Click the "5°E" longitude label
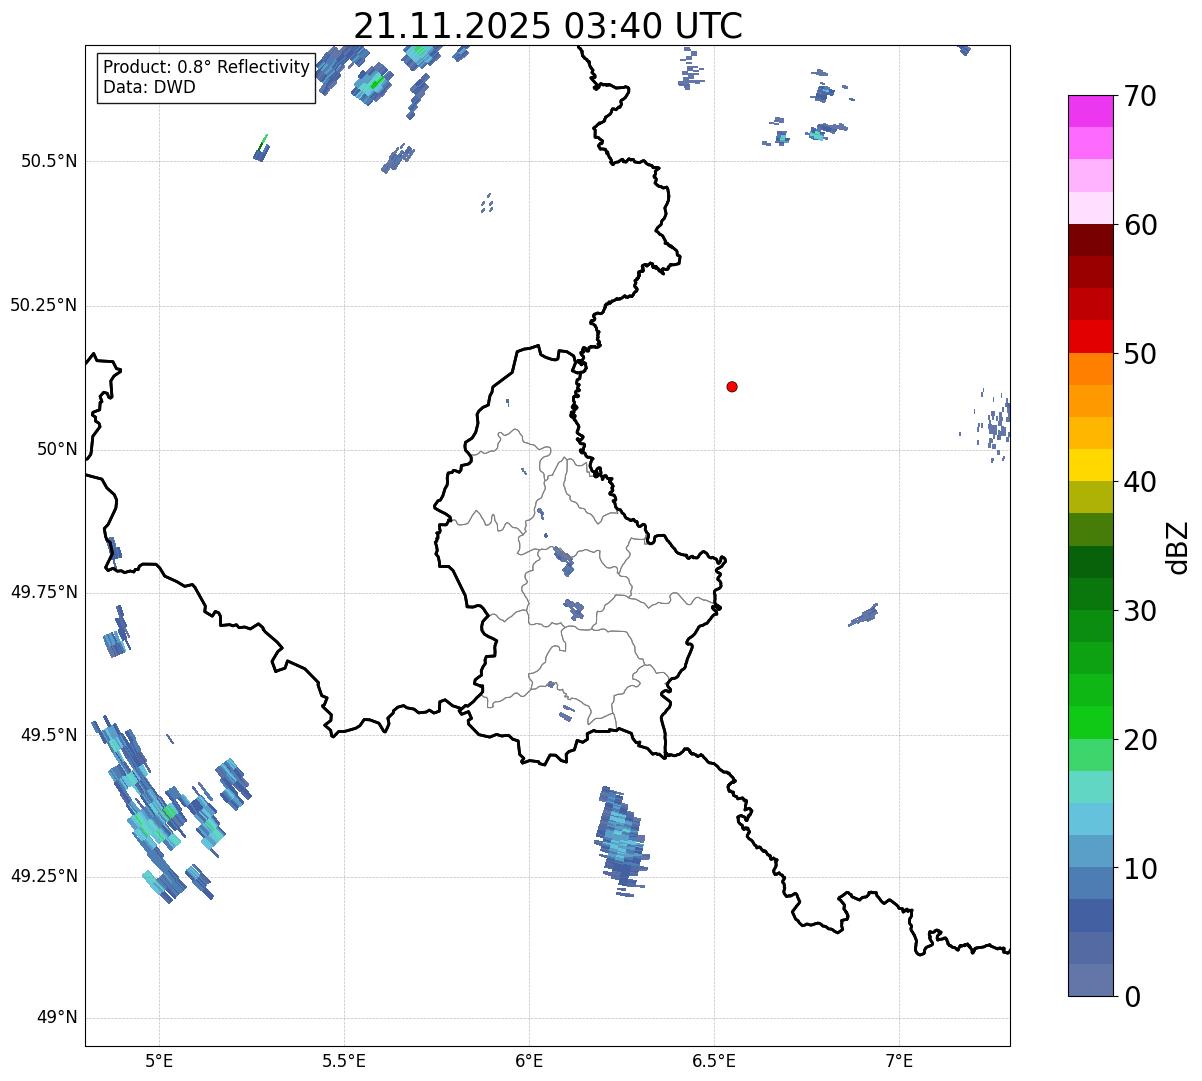 [160, 1060]
